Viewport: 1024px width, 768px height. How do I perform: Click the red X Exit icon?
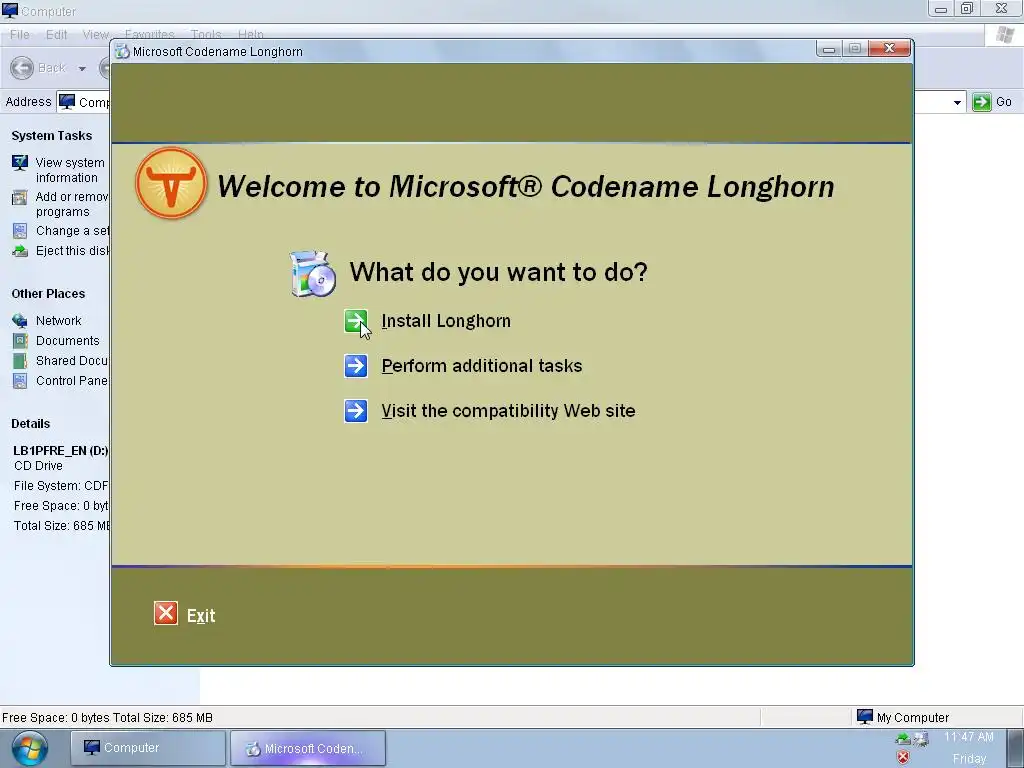[x=166, y=613]
